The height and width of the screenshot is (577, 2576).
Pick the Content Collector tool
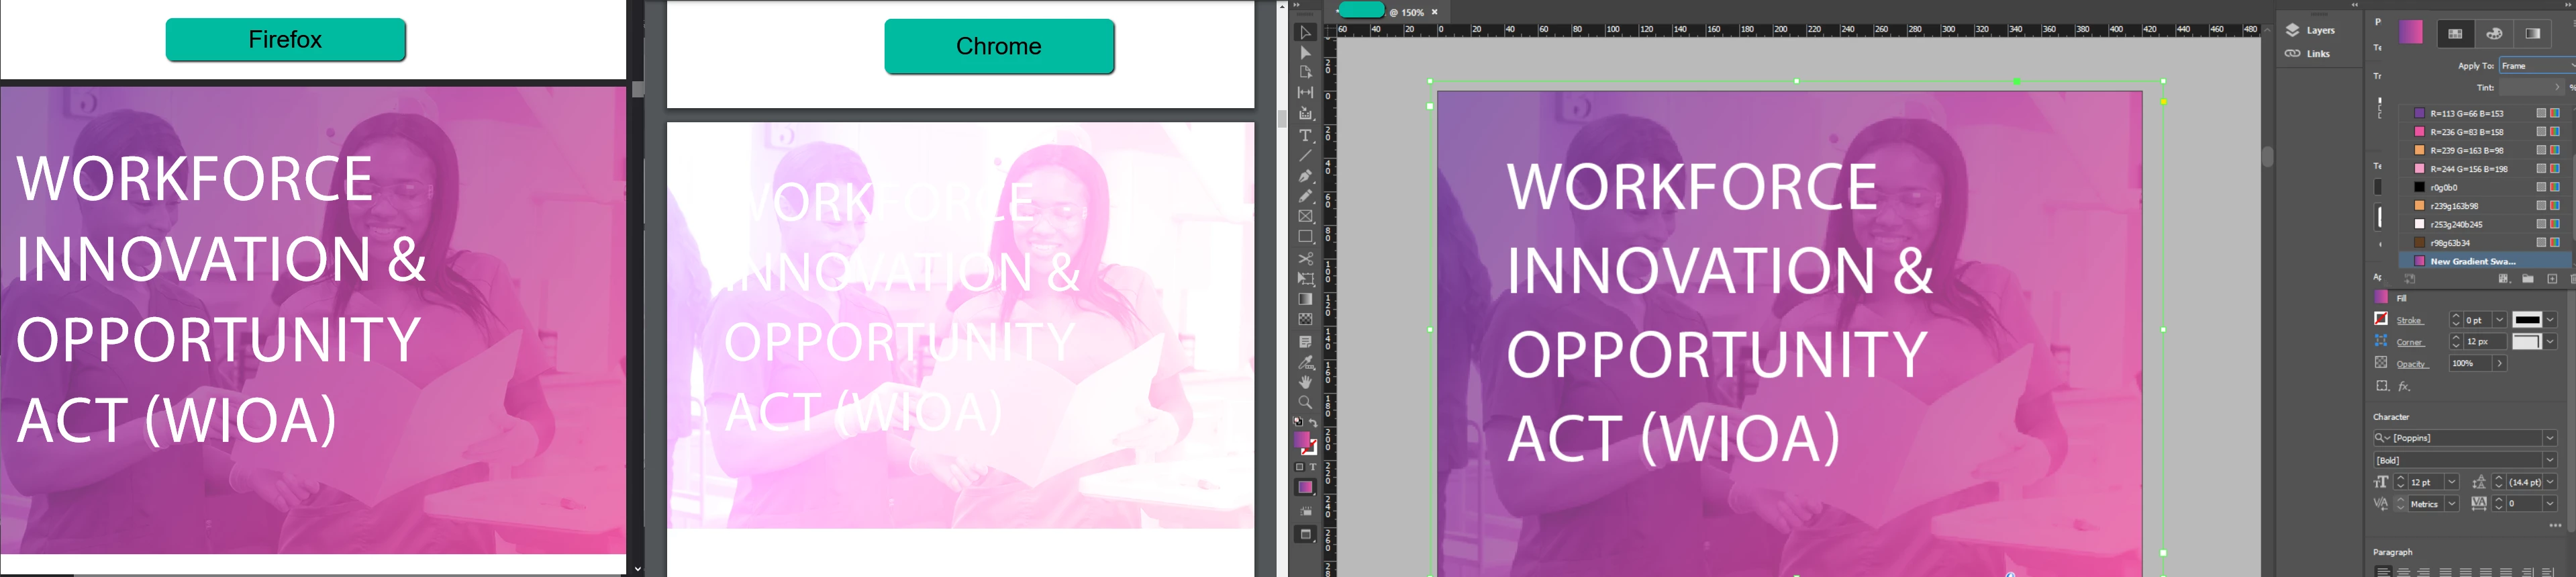pos(1305,114)
